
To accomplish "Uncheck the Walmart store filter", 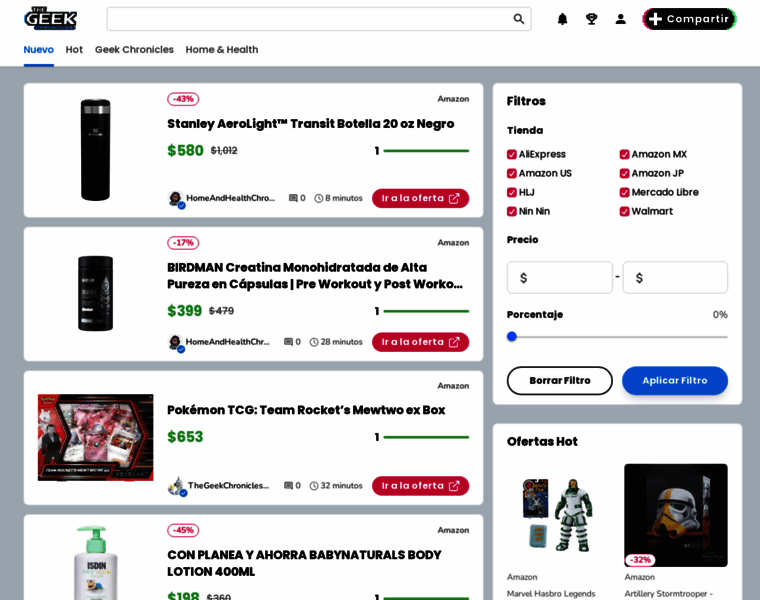I will coord(624,211).
